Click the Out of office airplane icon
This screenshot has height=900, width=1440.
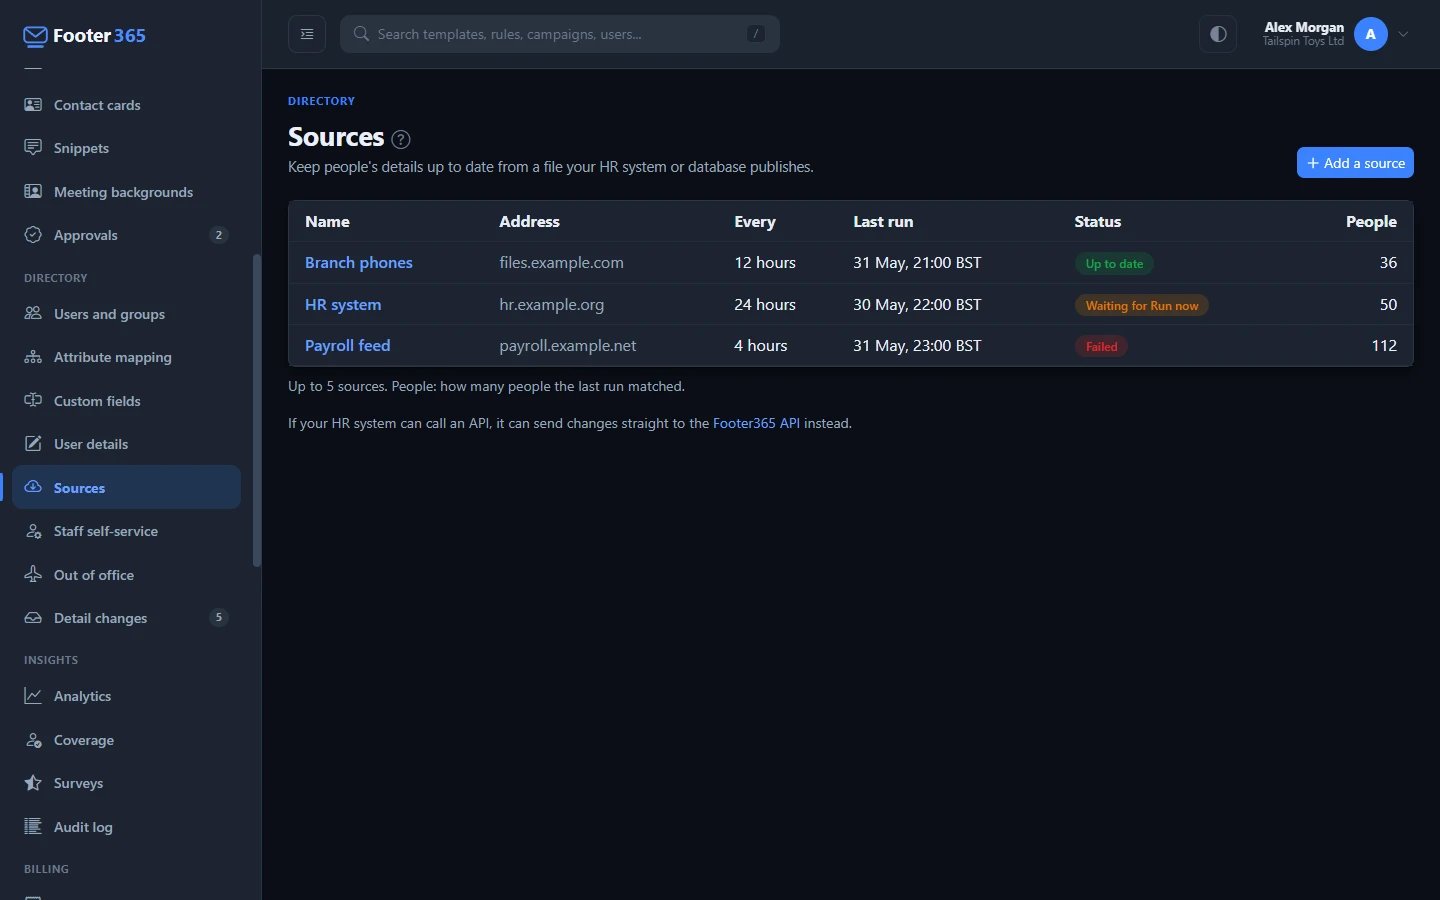pyautogui.click(x=33, y=574)
